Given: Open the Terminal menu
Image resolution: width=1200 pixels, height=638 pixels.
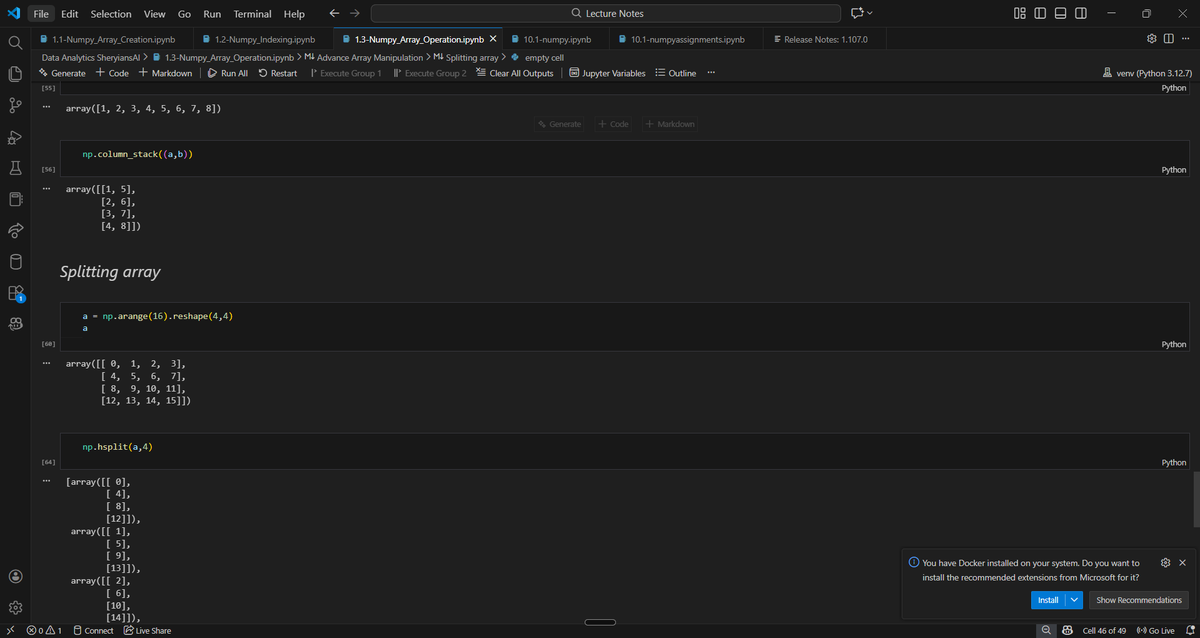Looking at the screenshot, I should pos(253,14).
